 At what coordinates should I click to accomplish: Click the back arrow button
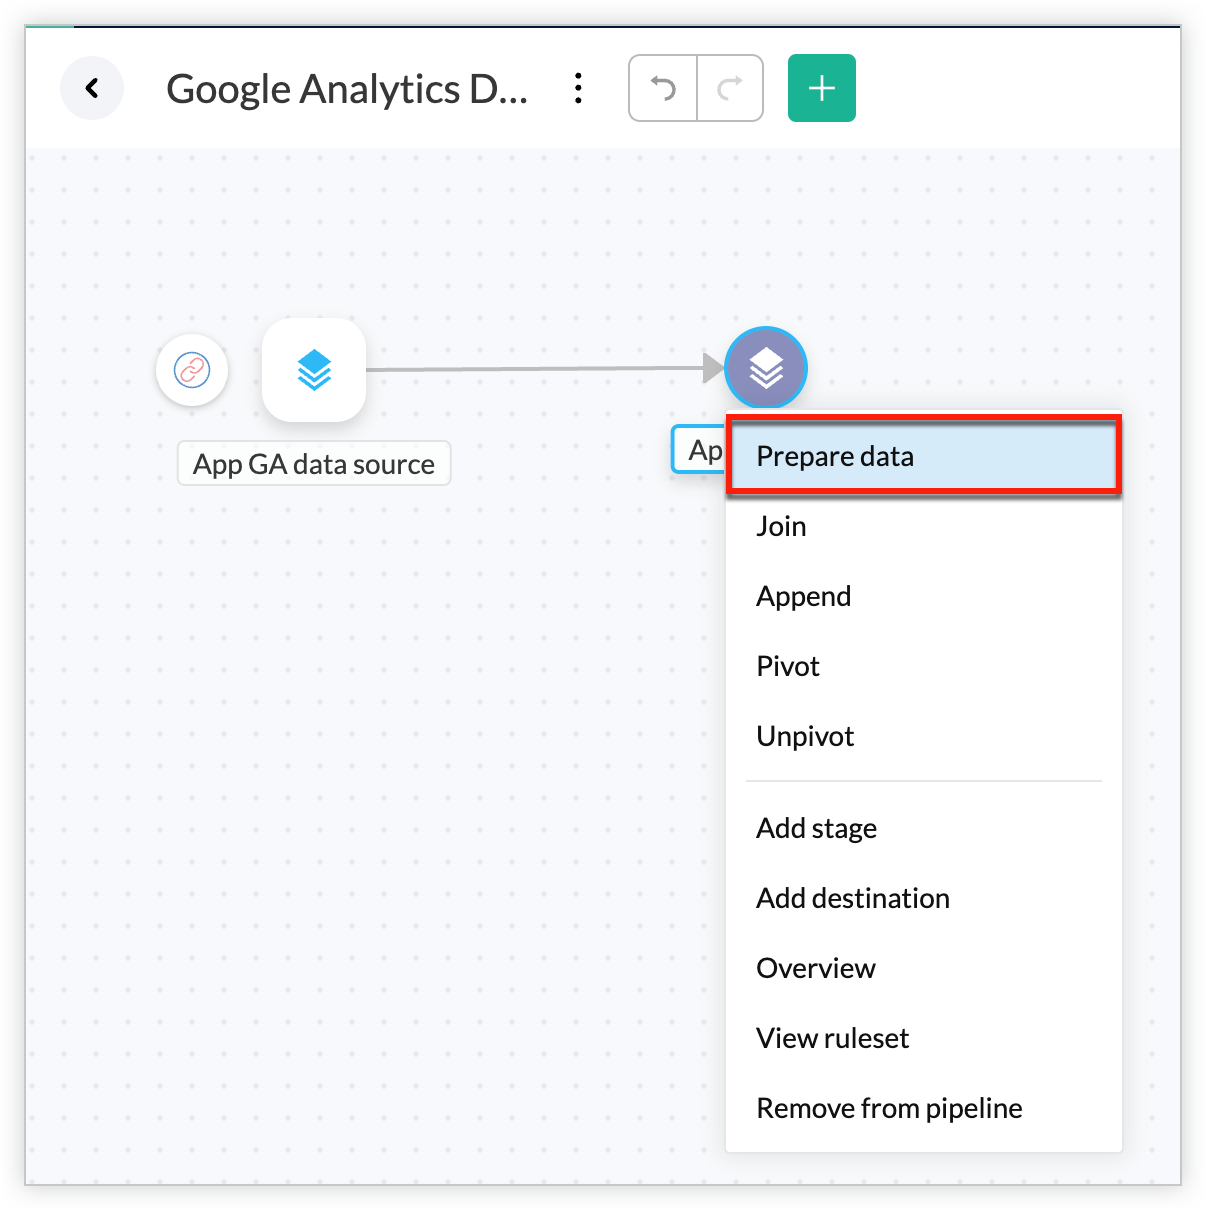tap(92, 89)
